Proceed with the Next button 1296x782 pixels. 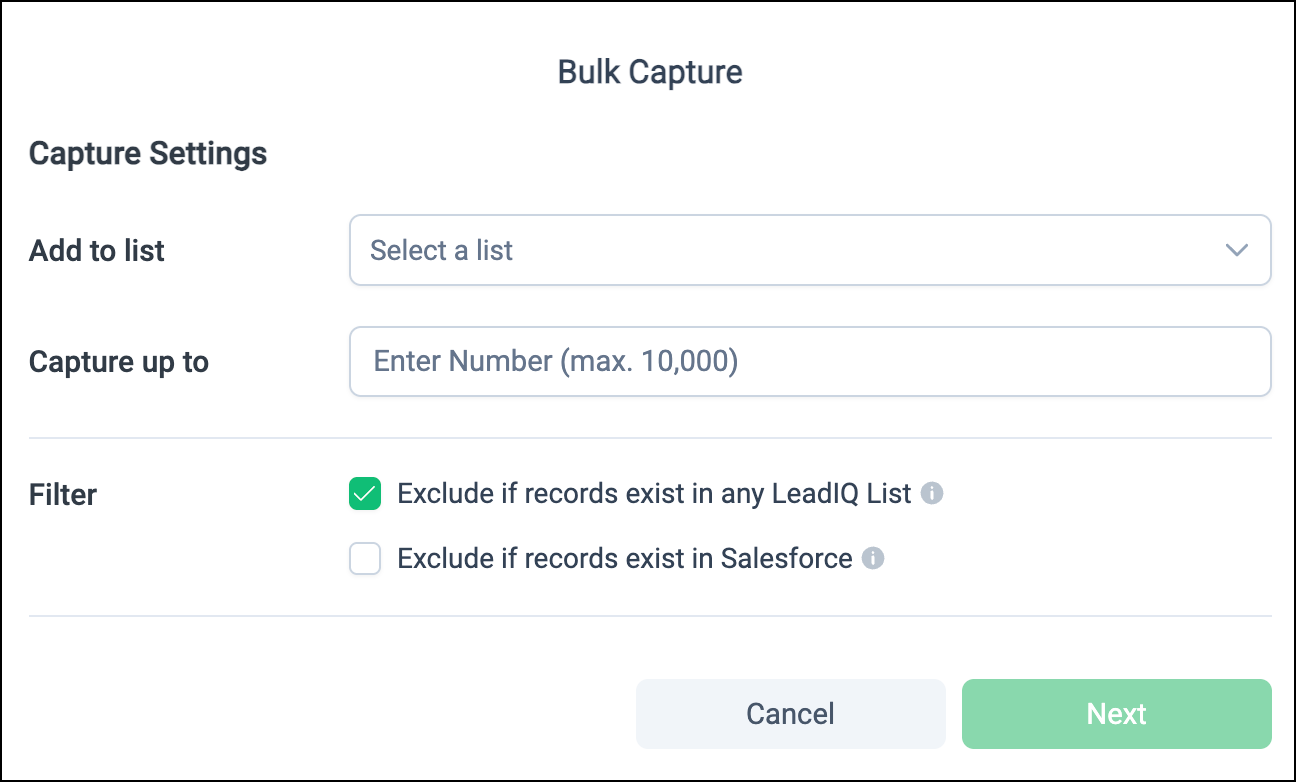pos(1116,714)
